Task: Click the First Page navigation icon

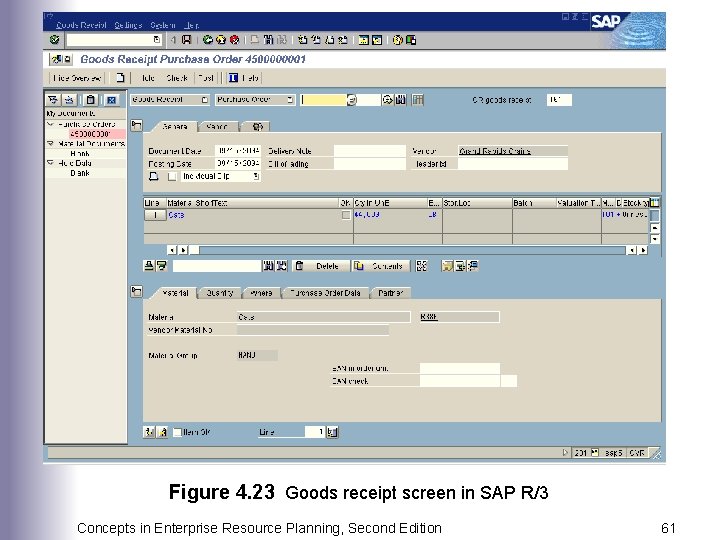Action: pyautogui.click(x=302, y=40)
